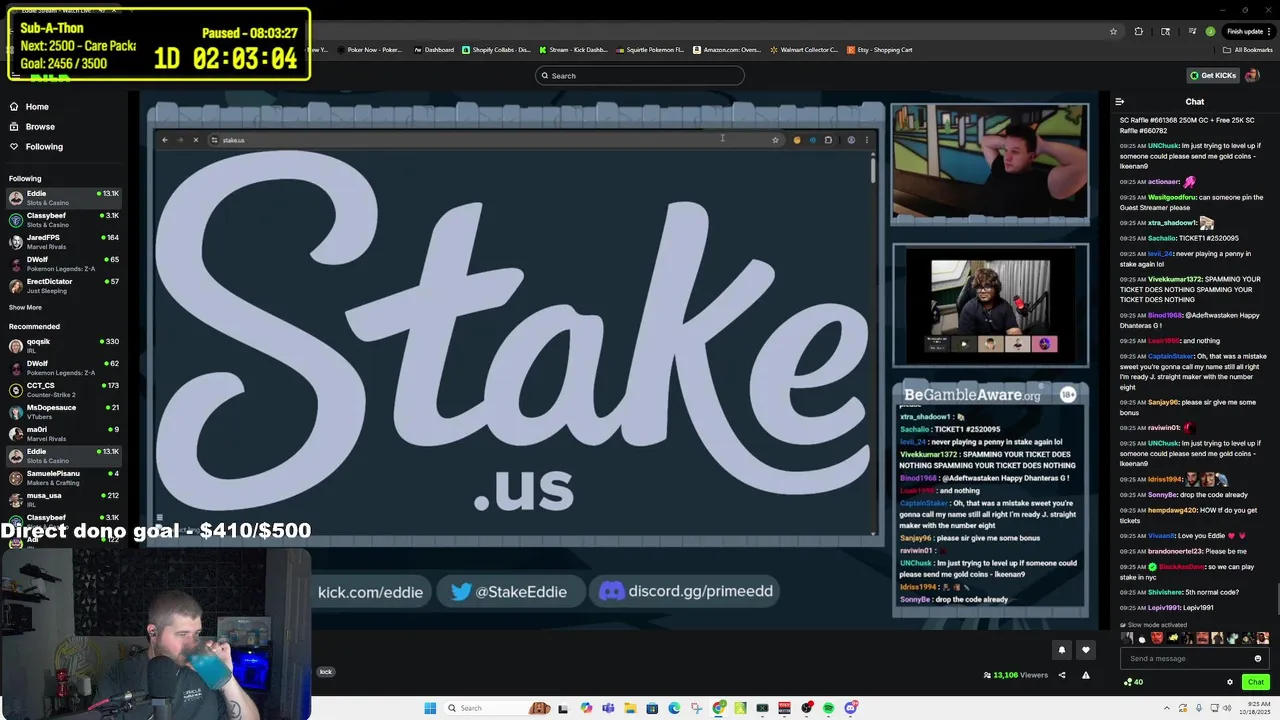The height and width of the screenshot is (720, 1280).
Task: Open Dashboard bookmark
Action: coord(435,50)
